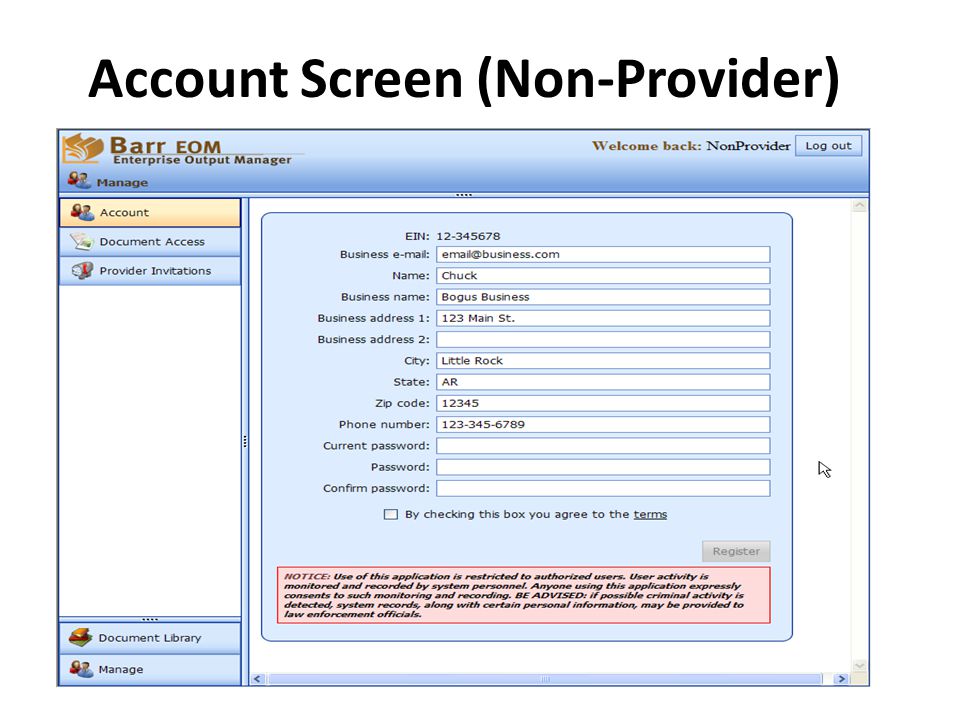Image resolution: width=960 pixels, height=720 pixels.
Task: Click the Document Library books icon
Action: pos(80,637)
